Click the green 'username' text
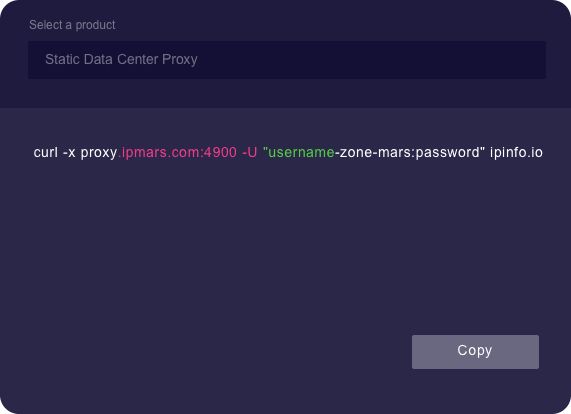Image resolution: width=571 pixels, height=414 pixels. 301,152
